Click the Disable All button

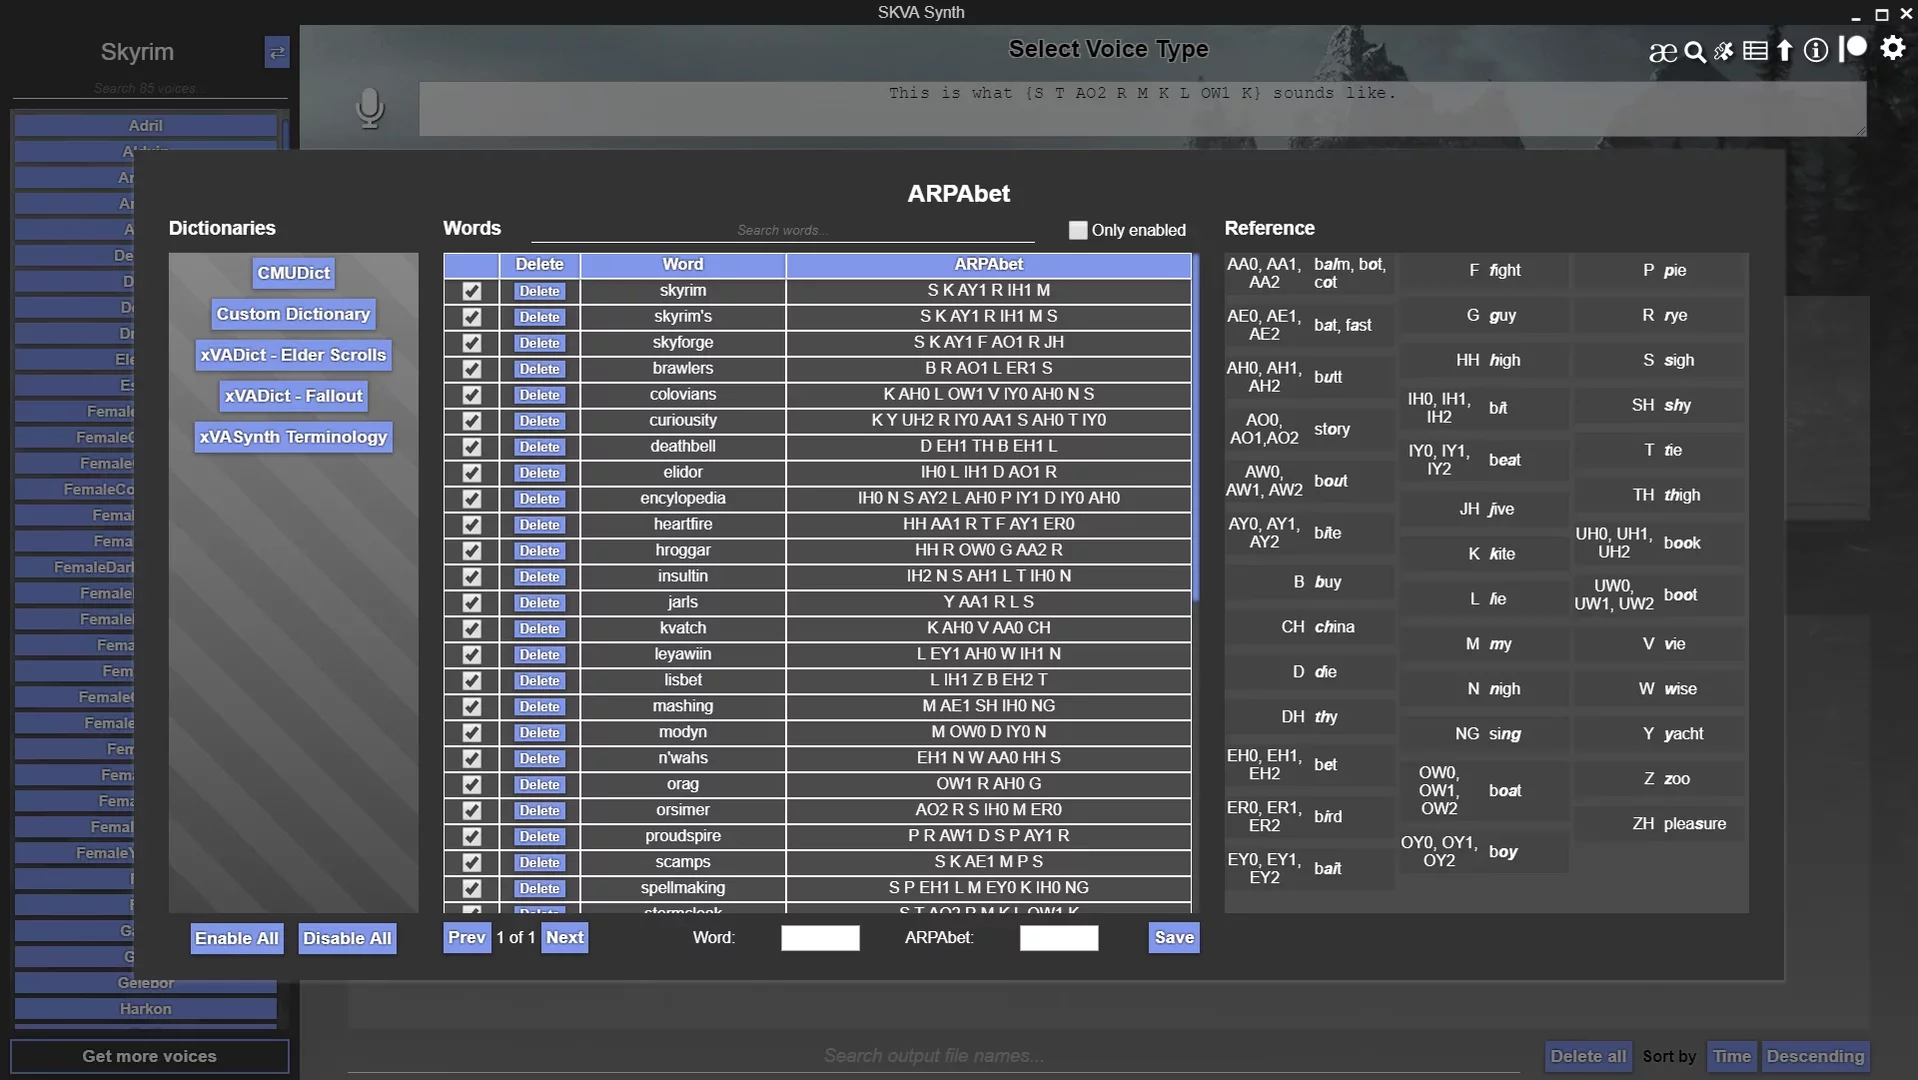(x=347, y=938)
